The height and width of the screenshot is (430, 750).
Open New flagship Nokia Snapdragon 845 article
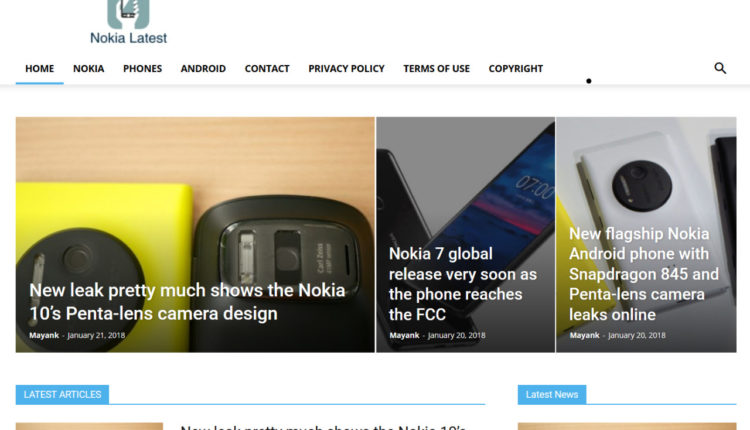644,274
